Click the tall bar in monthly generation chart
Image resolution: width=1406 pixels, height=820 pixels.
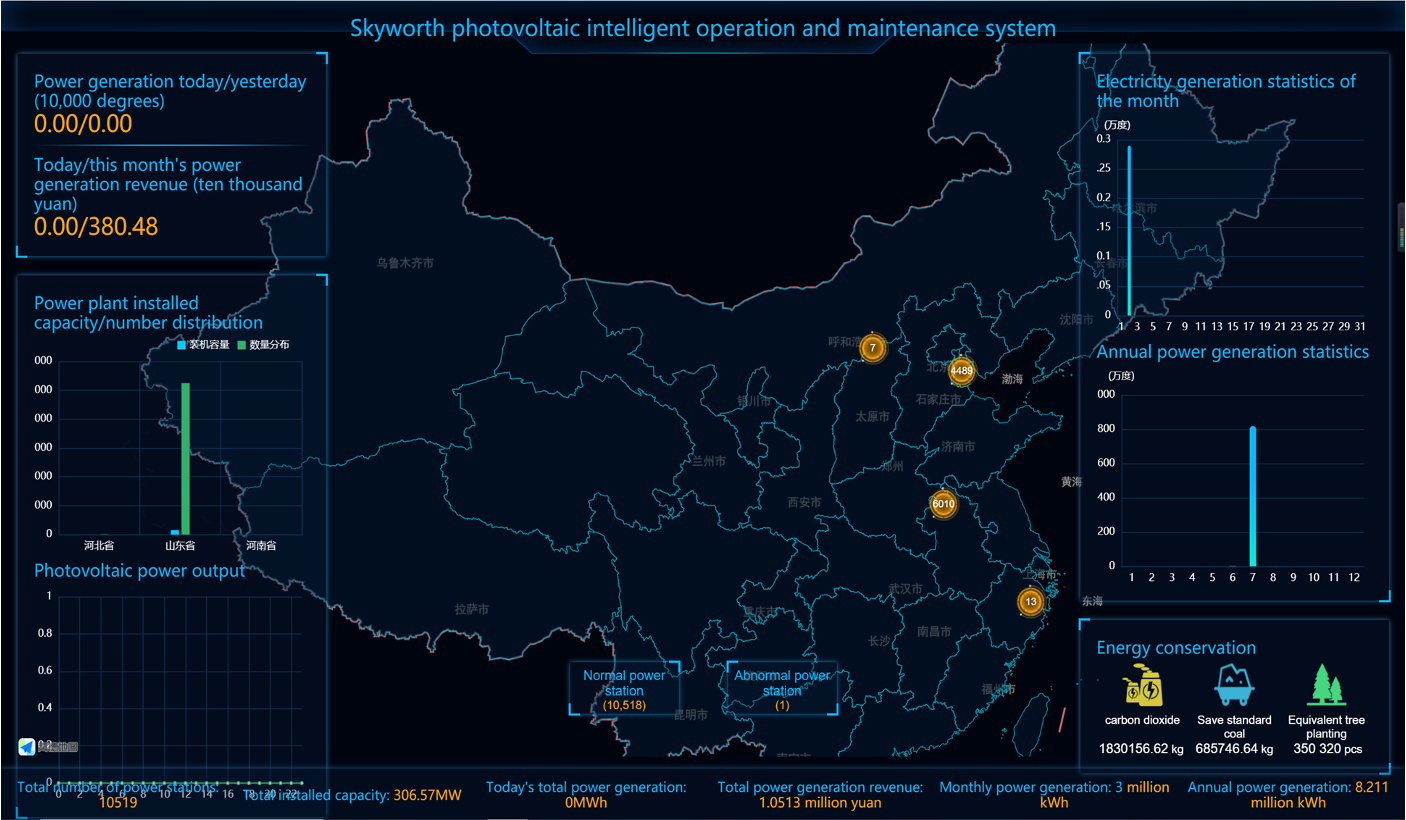pos(1129,230)
